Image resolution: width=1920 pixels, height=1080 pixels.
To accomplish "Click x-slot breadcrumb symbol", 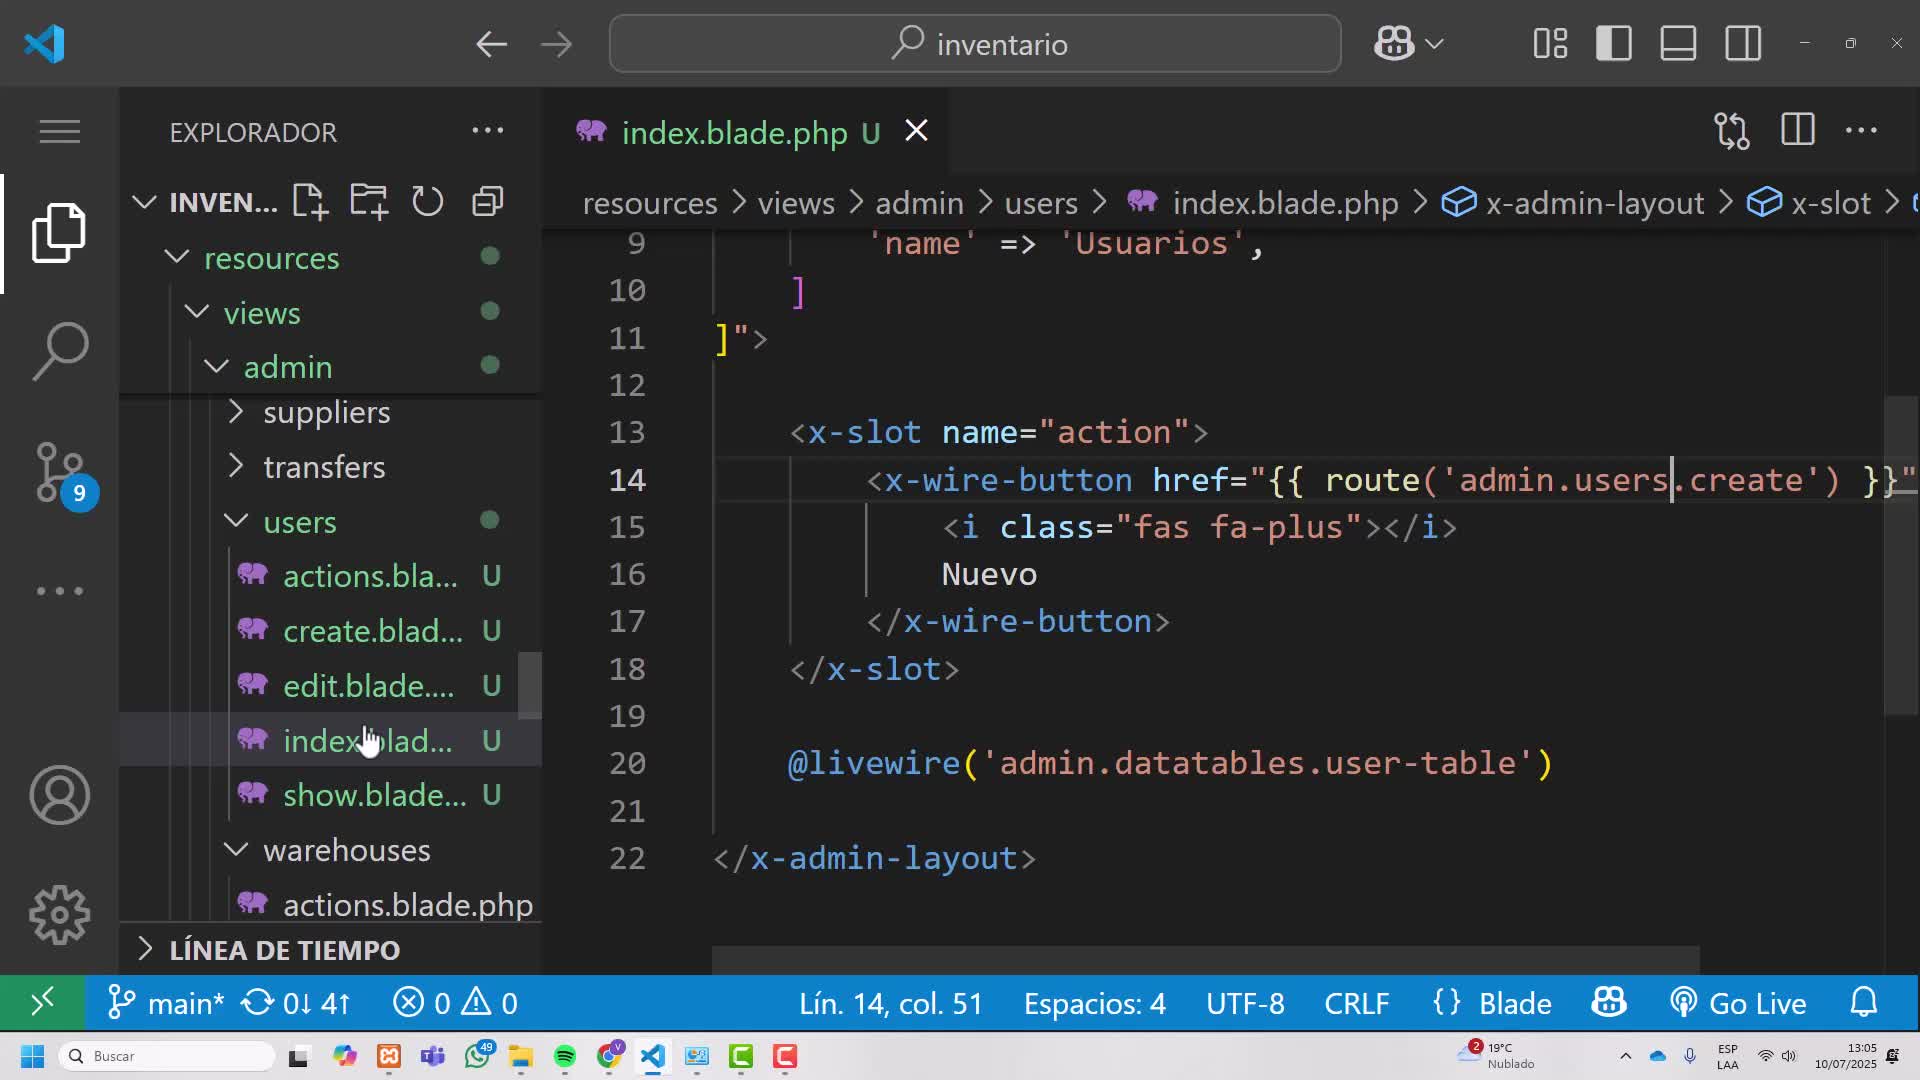I will coord(1831,203).
